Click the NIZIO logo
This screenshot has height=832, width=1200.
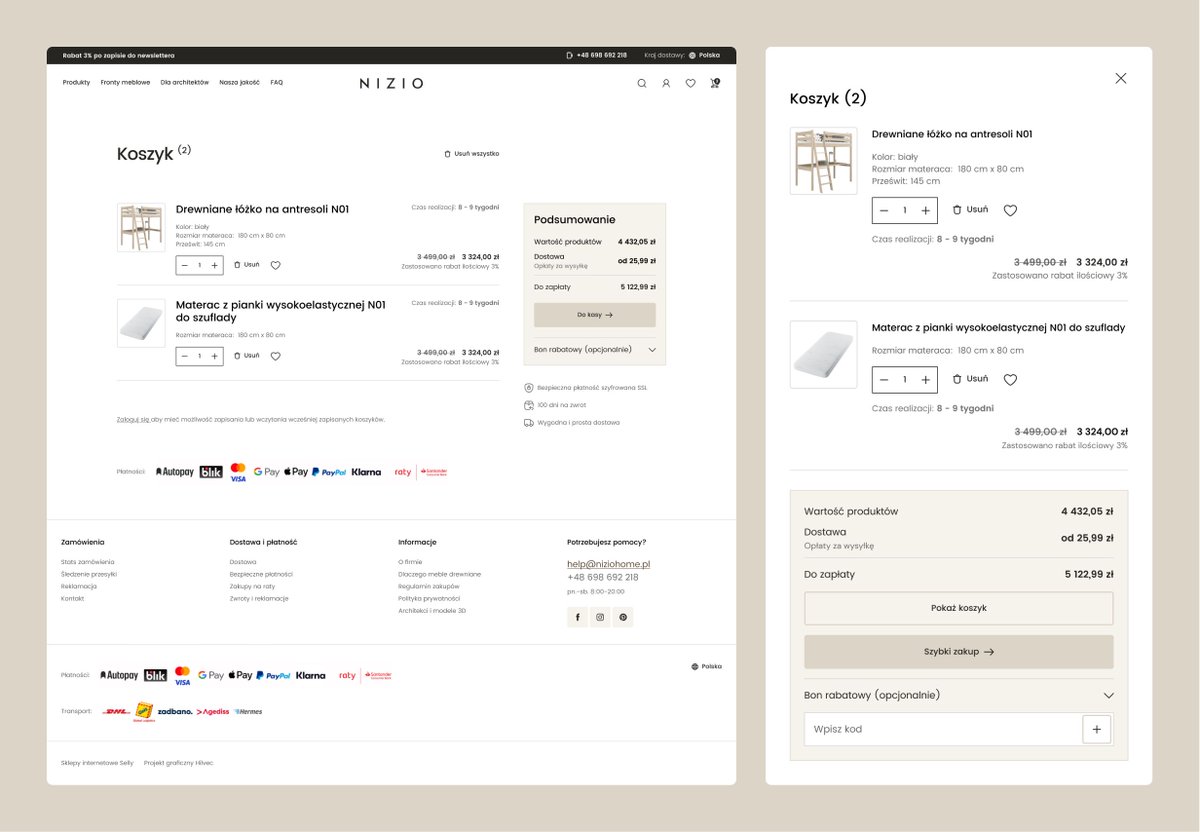pyautogui.click(x=391, y=83)
